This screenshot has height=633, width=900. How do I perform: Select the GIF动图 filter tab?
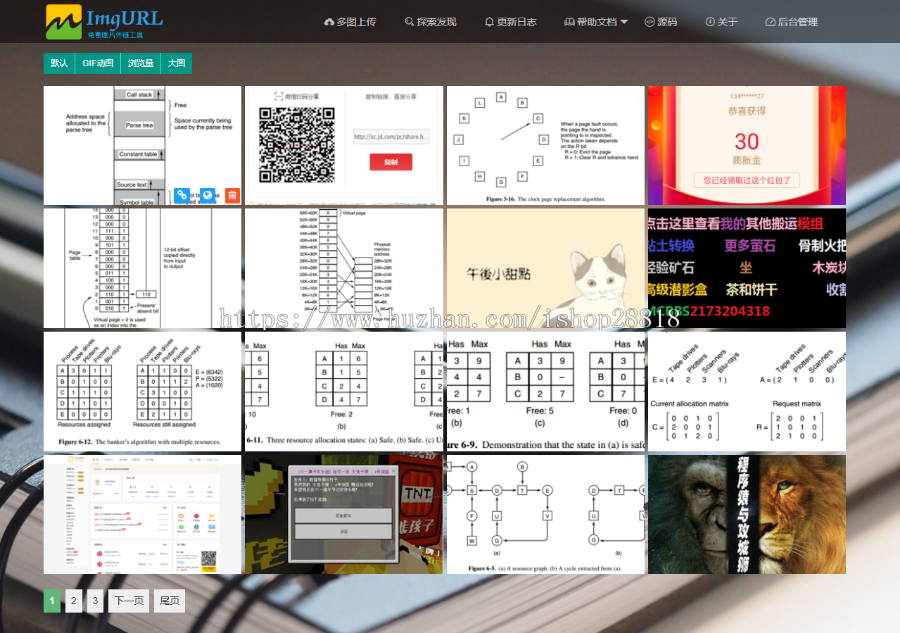click(x=98, y=63)
